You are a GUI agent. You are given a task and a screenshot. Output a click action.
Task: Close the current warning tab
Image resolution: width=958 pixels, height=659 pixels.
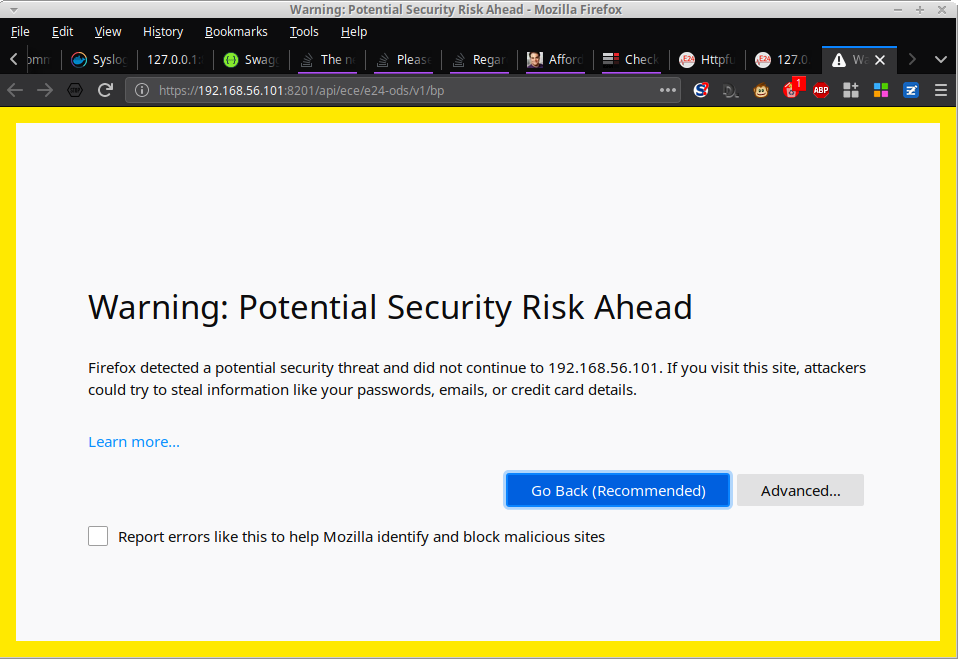tap(880, 60)
